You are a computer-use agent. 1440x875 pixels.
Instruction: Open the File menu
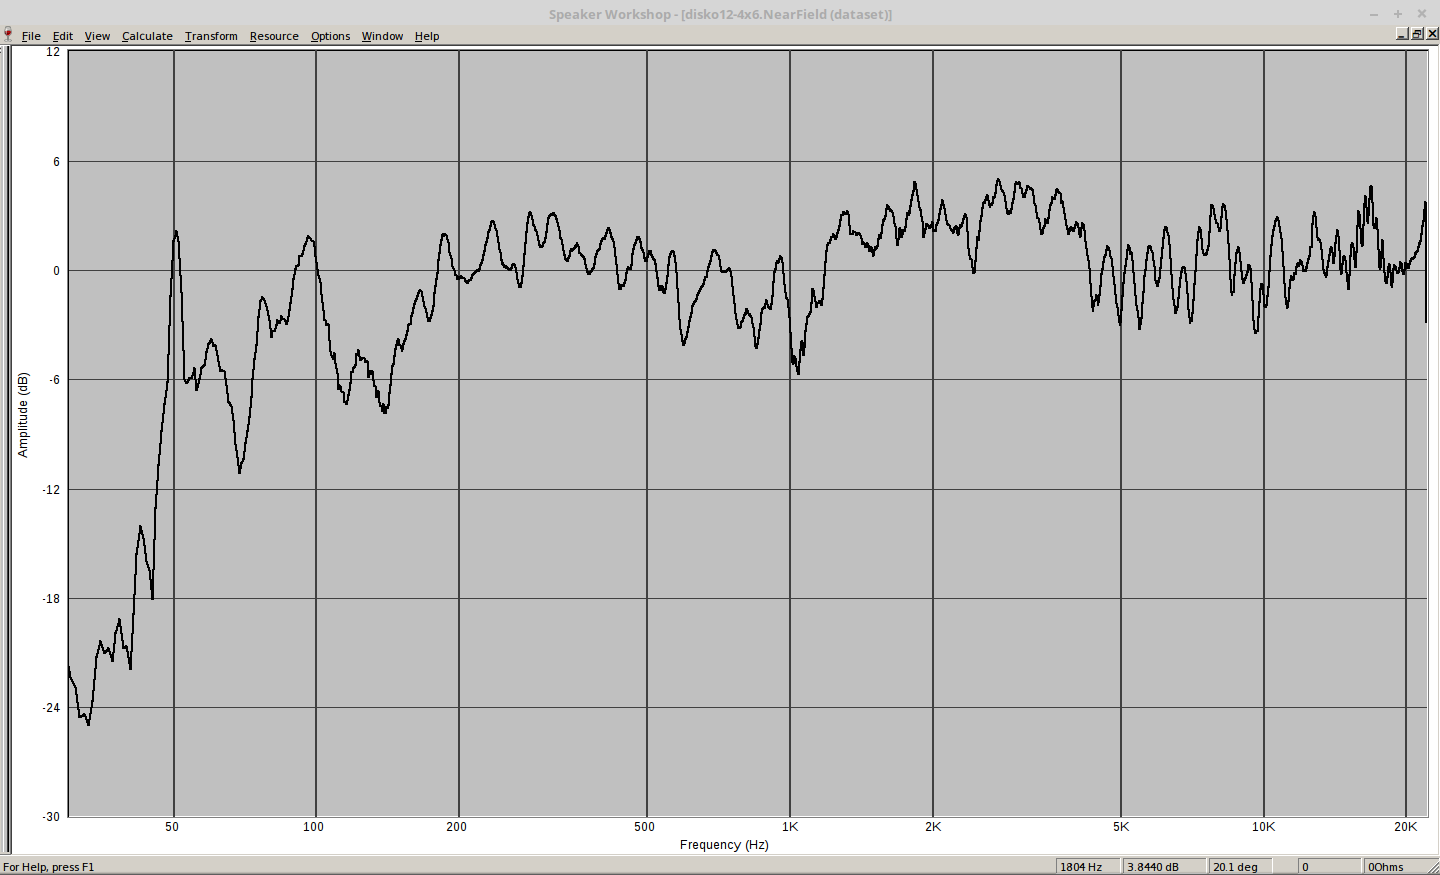31,36
